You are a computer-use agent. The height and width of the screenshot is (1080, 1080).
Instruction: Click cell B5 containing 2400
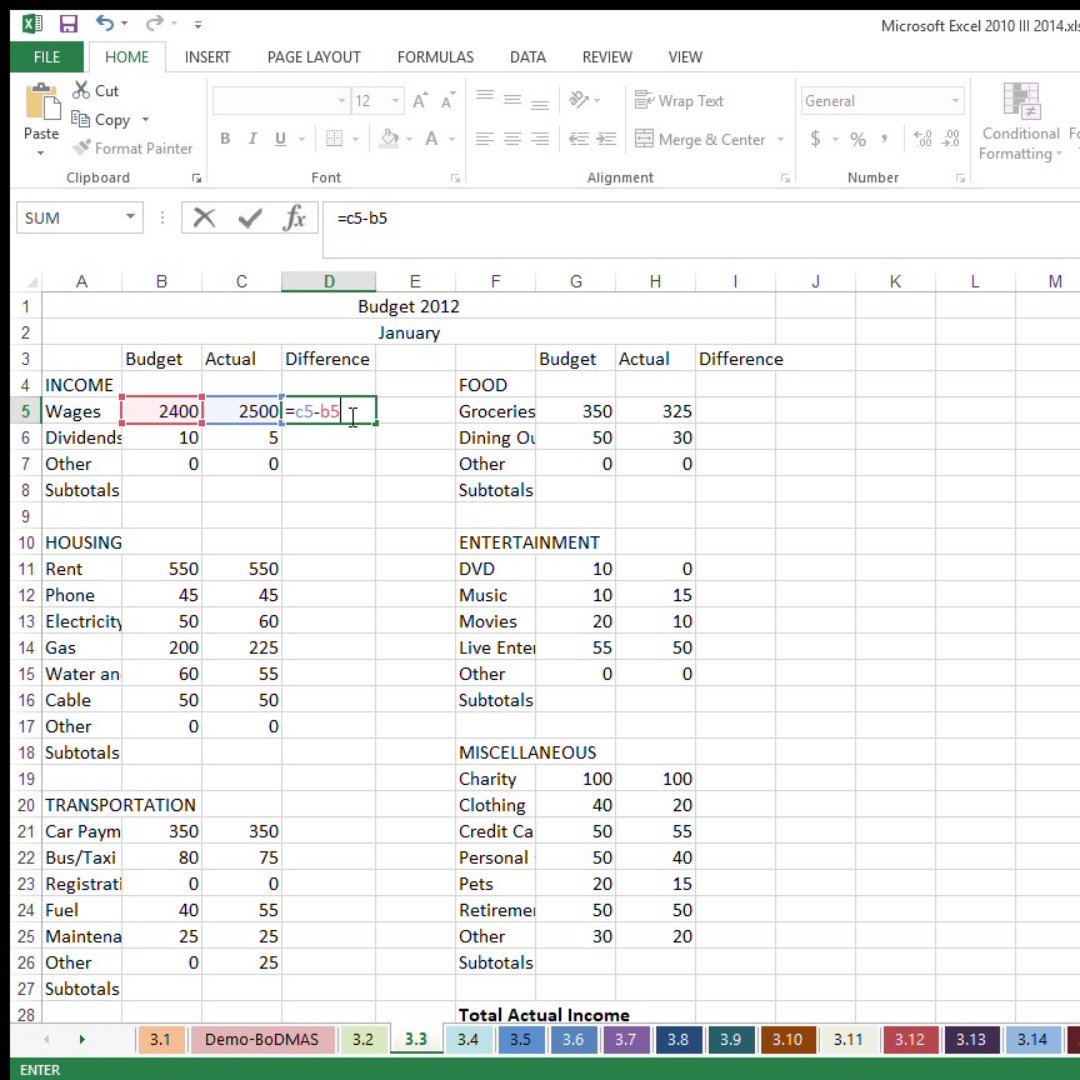(x=162, y=411)
